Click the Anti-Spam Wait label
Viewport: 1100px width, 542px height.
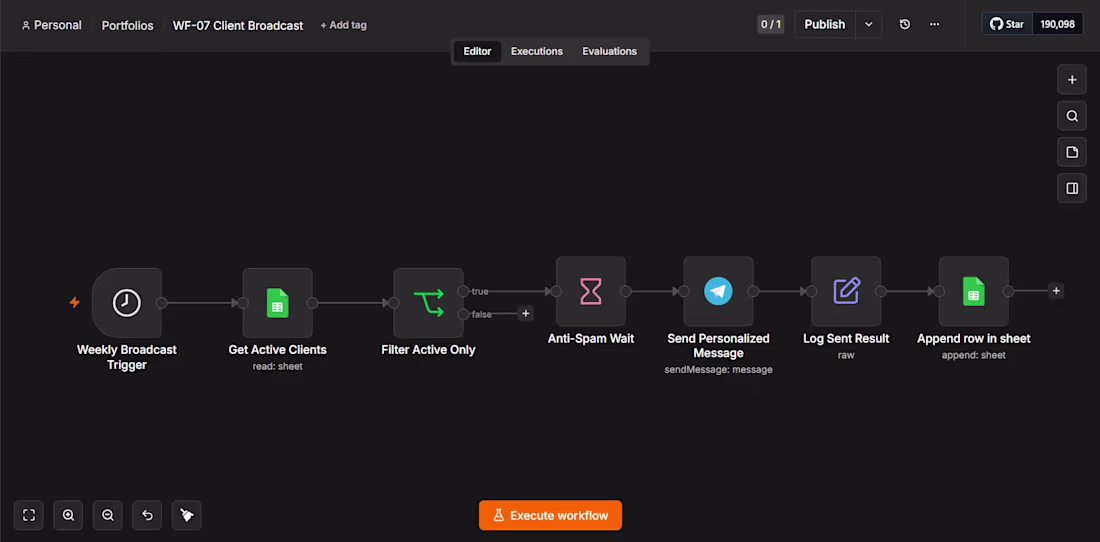591,339
